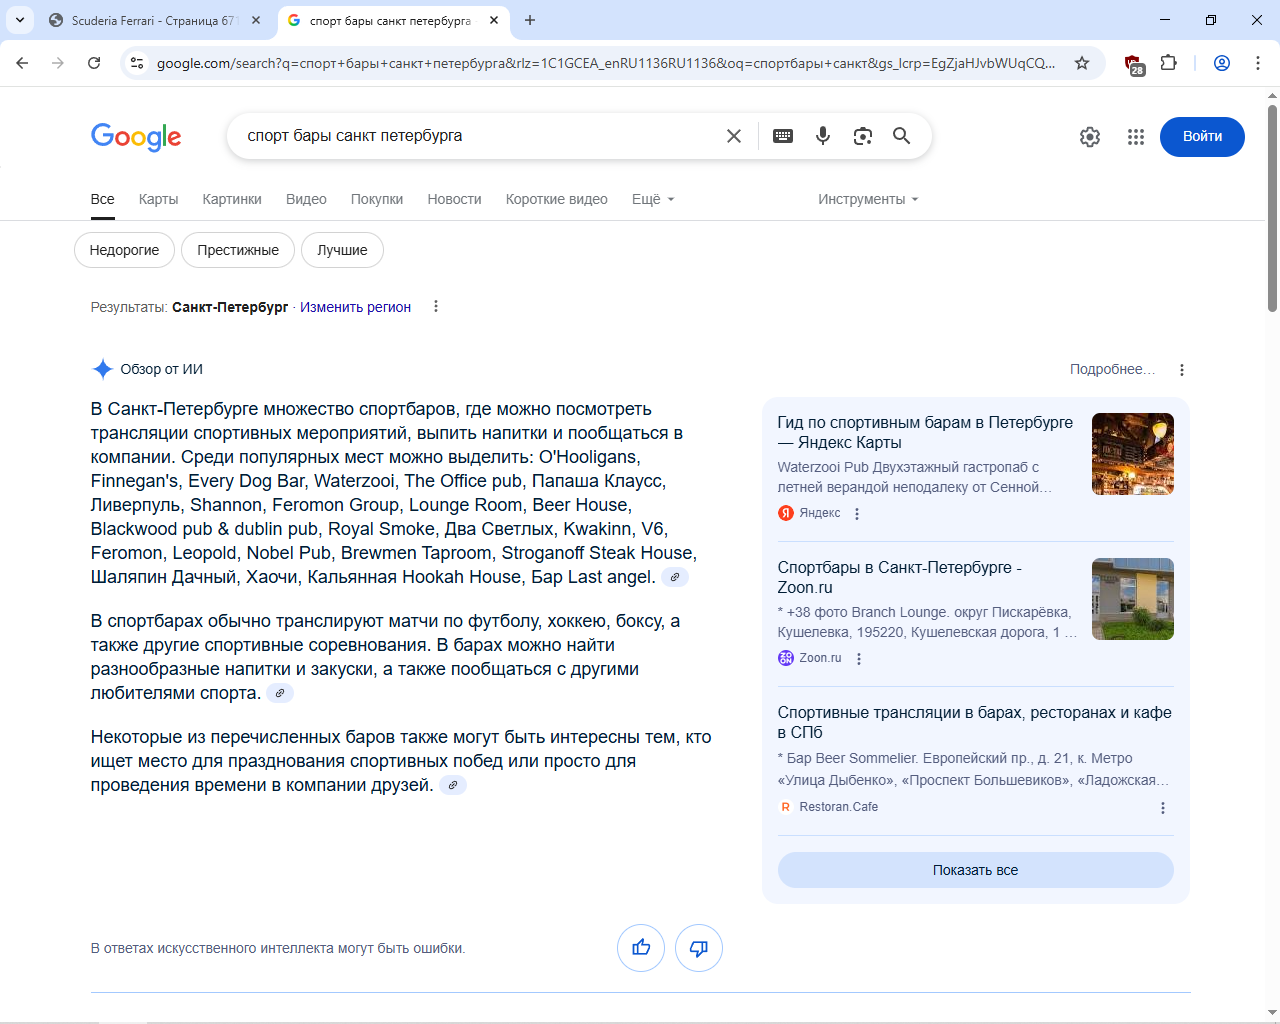This screenshot has height=1024, width=1280.
Task: Click the microphone voice search icon
Action: point(823,136)
